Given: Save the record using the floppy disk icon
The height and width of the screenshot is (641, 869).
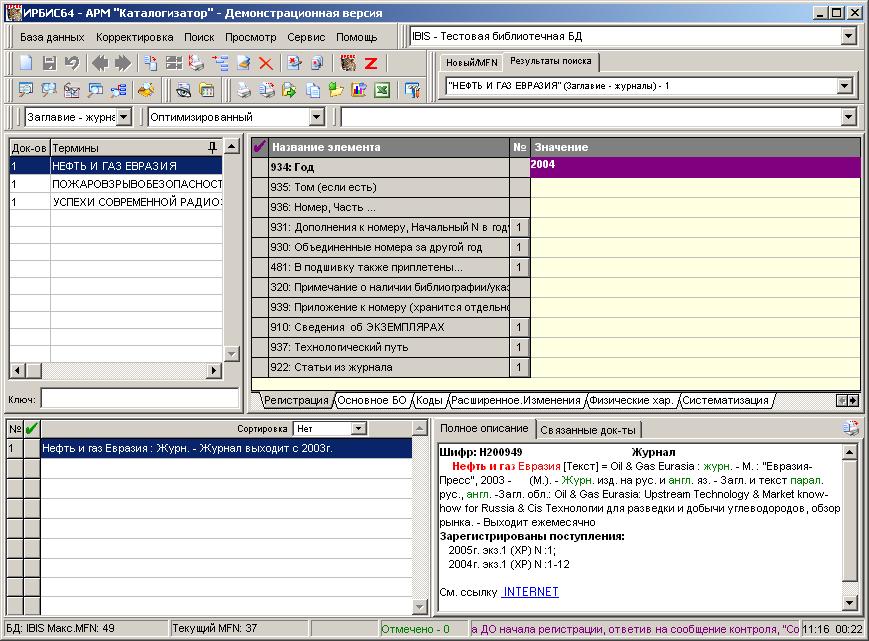Looking at the screenshot, I should click(x=49, y=63).
